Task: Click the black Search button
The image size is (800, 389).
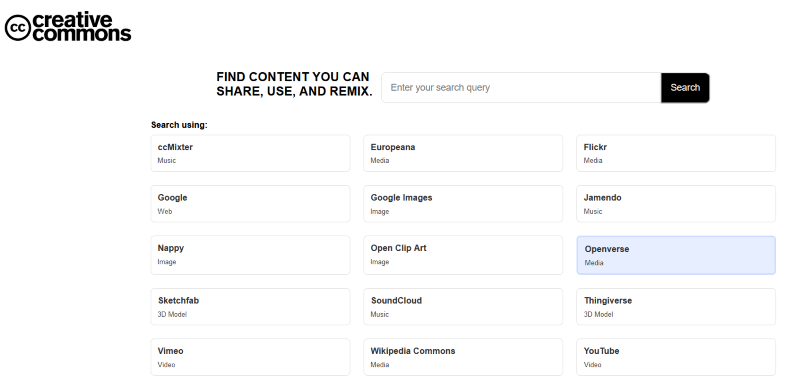Action: pos(685,88)
